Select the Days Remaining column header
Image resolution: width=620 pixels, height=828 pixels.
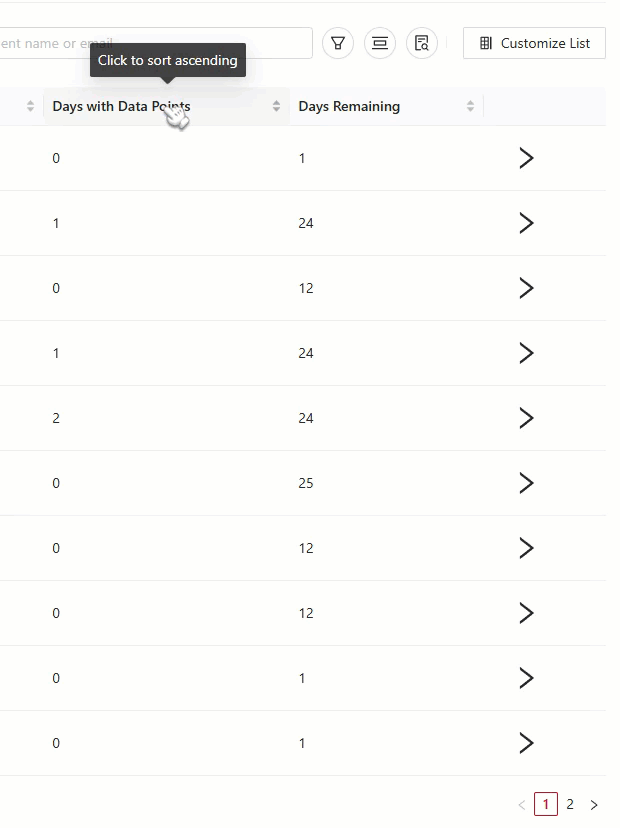[350, 106]
